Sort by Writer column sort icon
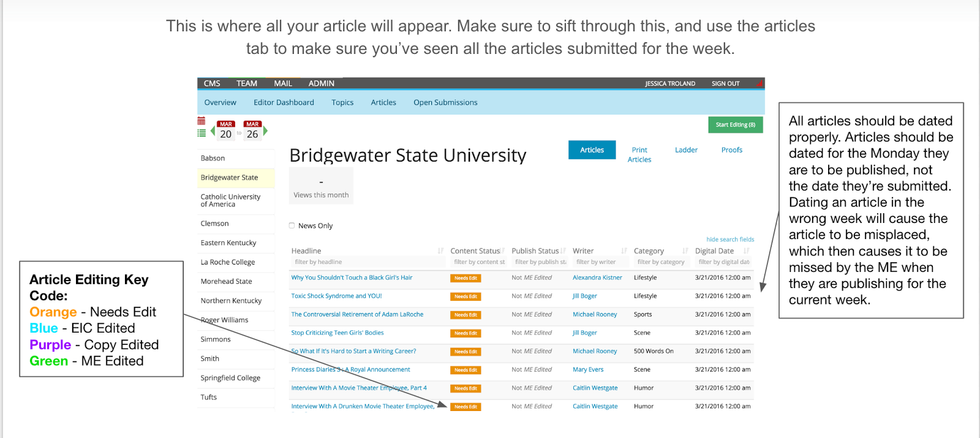Viewport: 980px width, 438px height. pos(624,250)
